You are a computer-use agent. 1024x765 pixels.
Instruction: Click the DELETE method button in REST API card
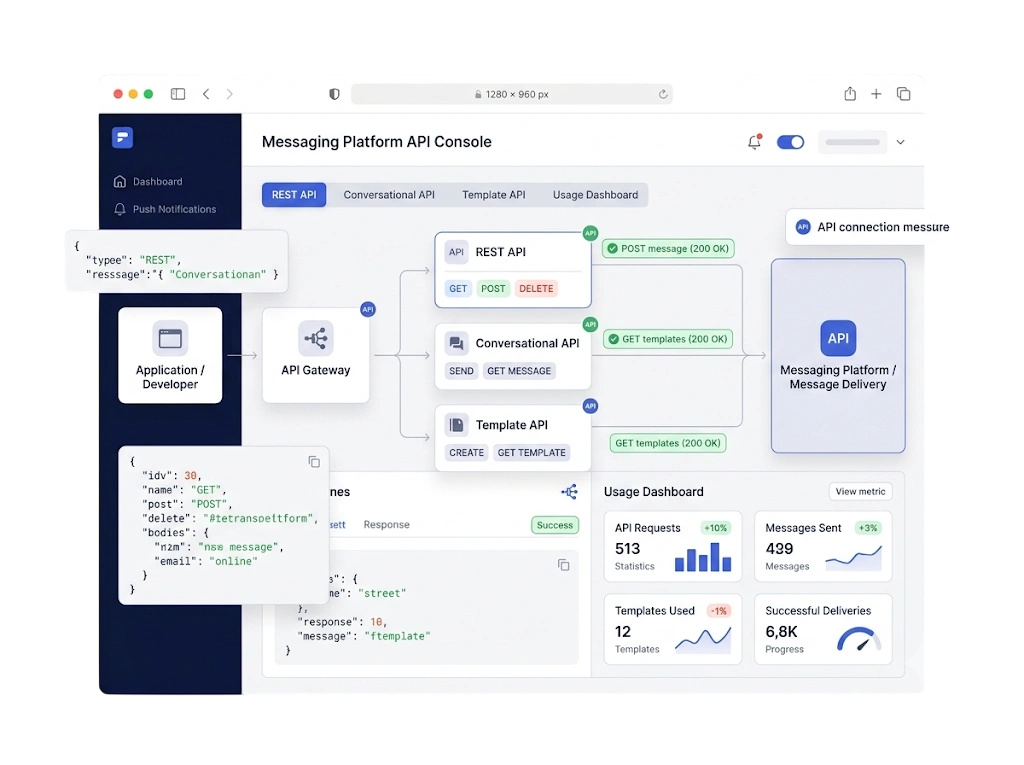click(536, 289)
